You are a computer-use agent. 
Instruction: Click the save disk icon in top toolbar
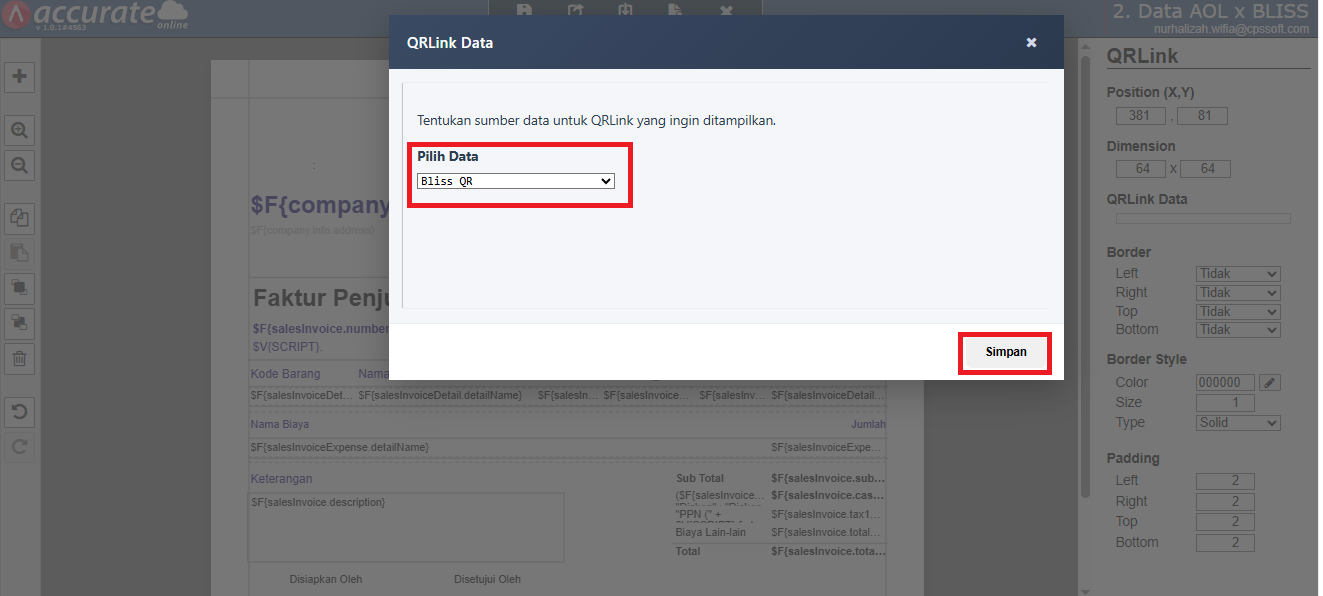[x=524, y=10]
